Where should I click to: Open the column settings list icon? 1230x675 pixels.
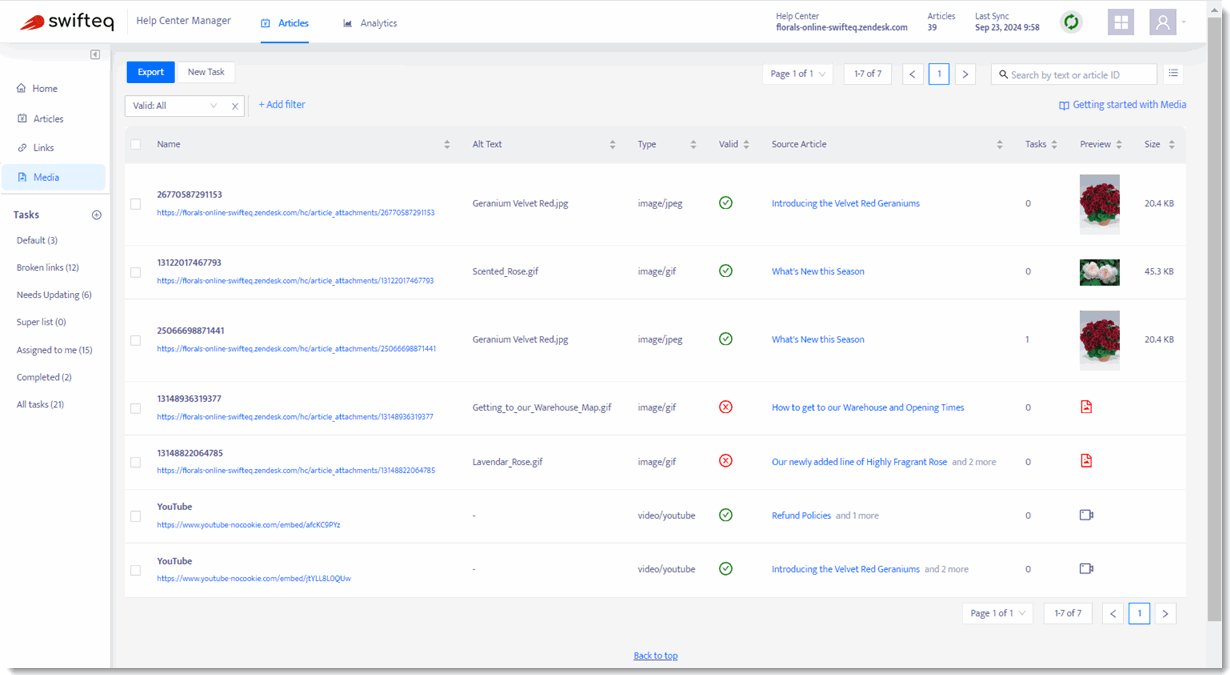point(1173,74)
